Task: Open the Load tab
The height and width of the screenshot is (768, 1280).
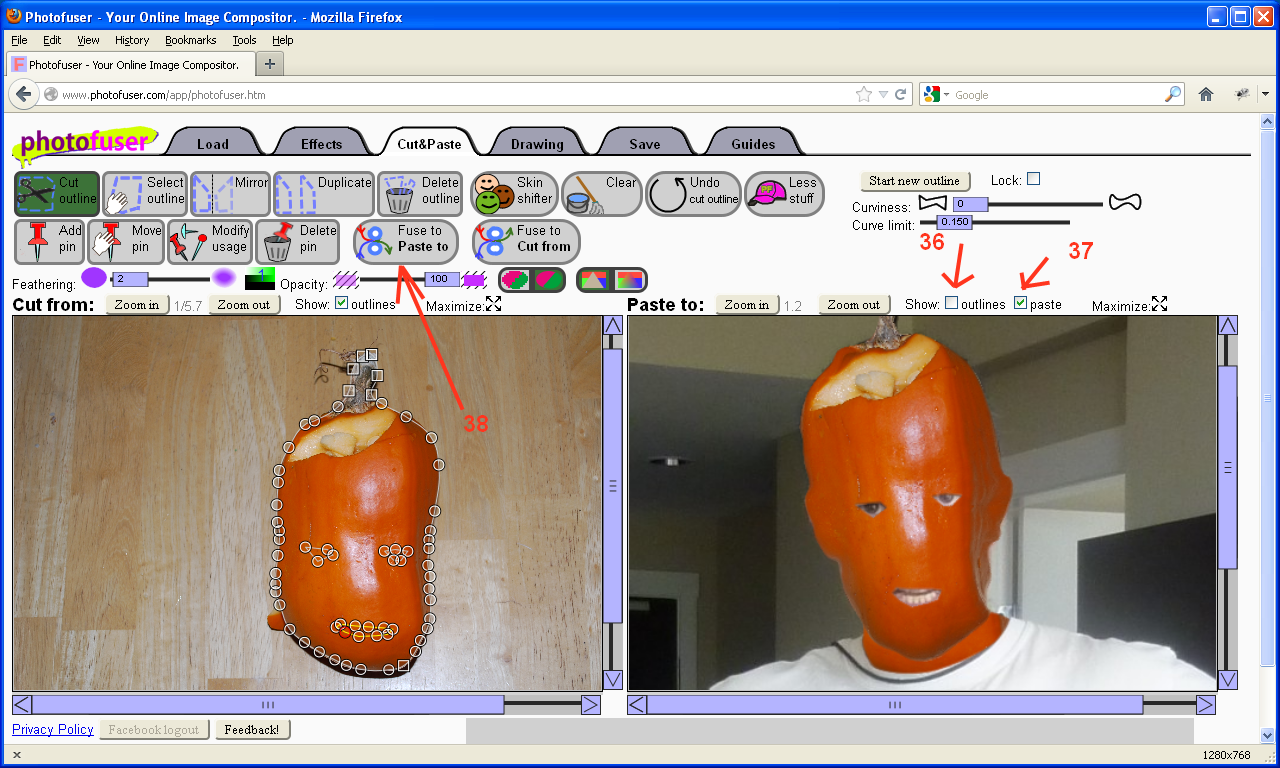Action: pyautogui.click(x=213, y=144)
